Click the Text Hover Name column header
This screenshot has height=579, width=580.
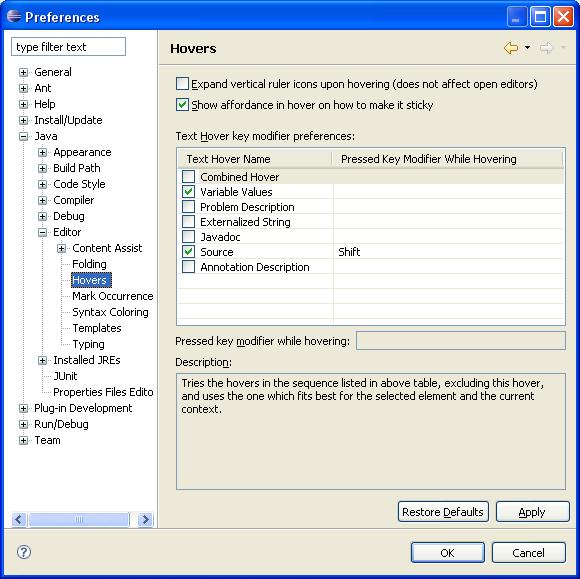click(254, 159)
